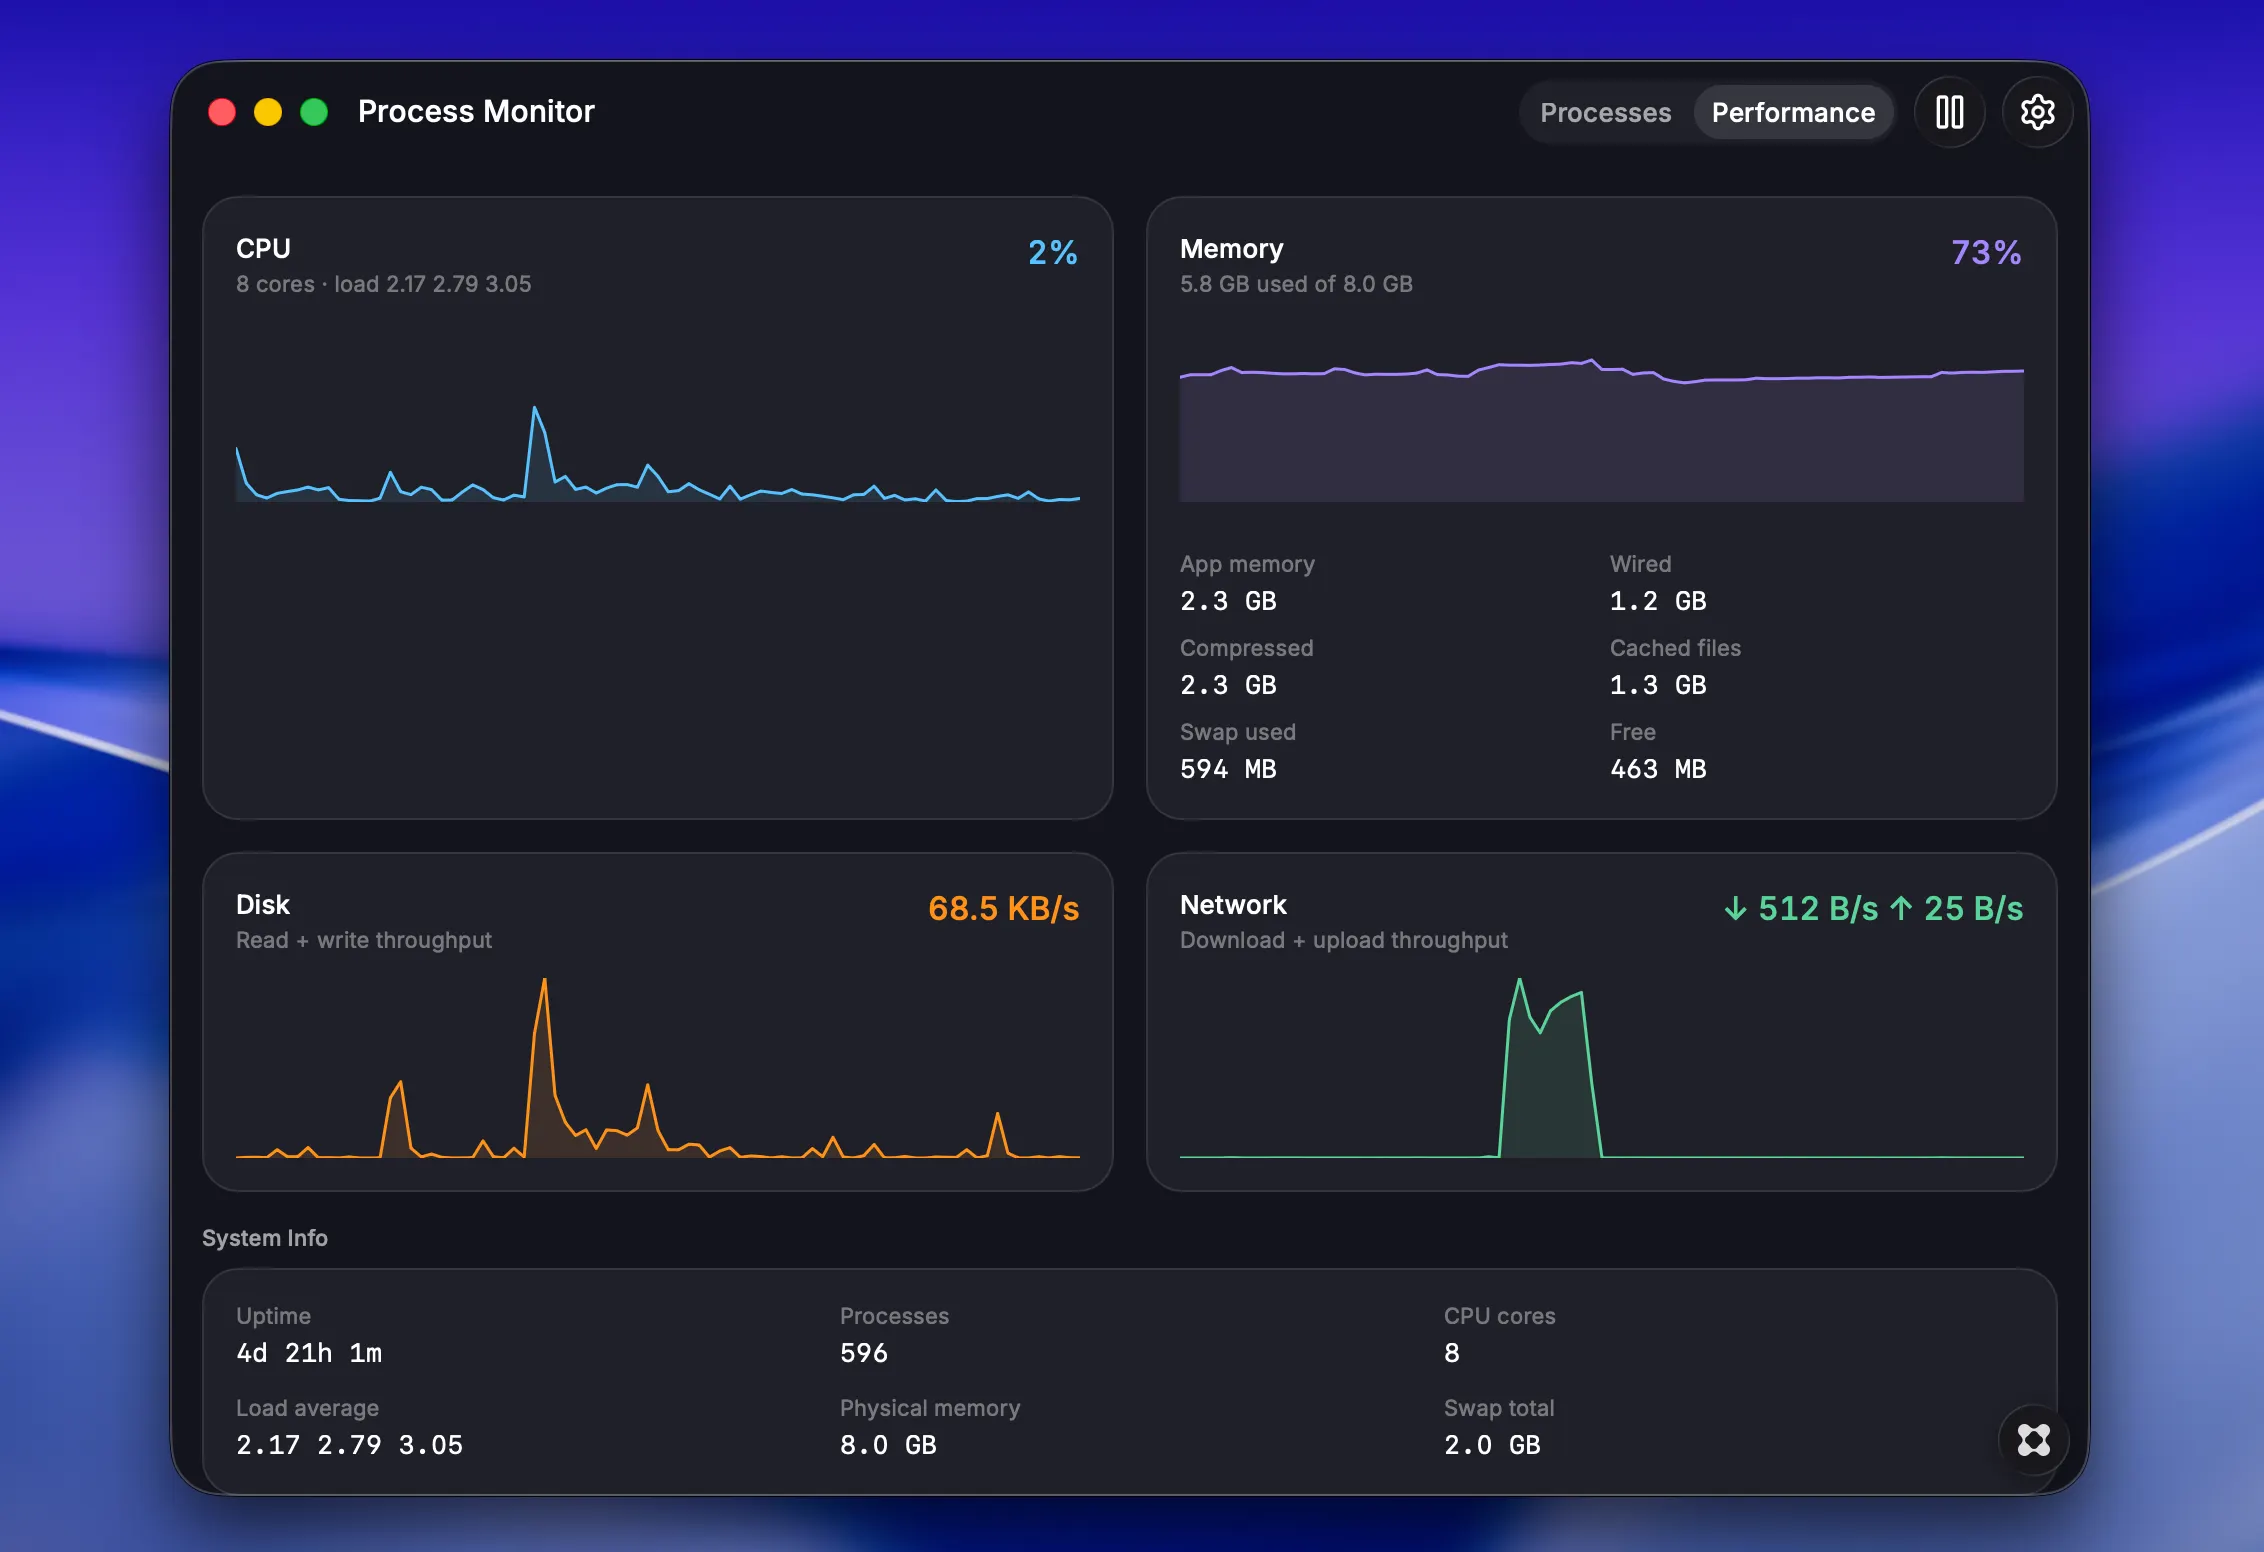Click the Swap total label
Image resolution: width=2264 pixels, height=1552 pixels.
pos(1498,1408)
